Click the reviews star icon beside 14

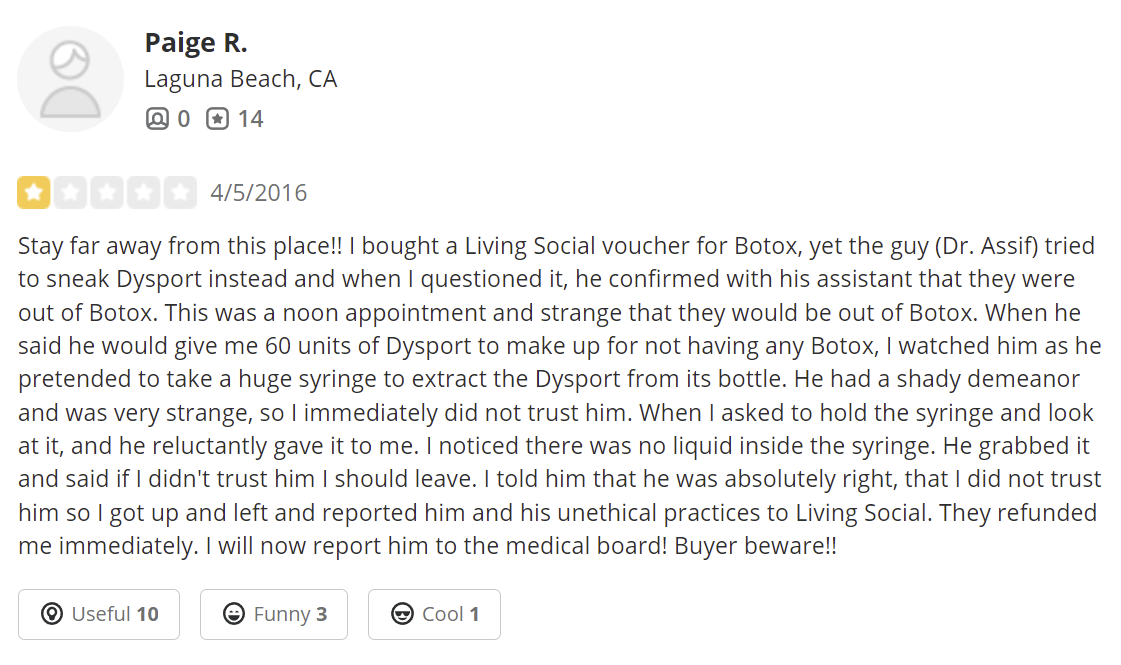pyautogui.click(x=217, y=119)
